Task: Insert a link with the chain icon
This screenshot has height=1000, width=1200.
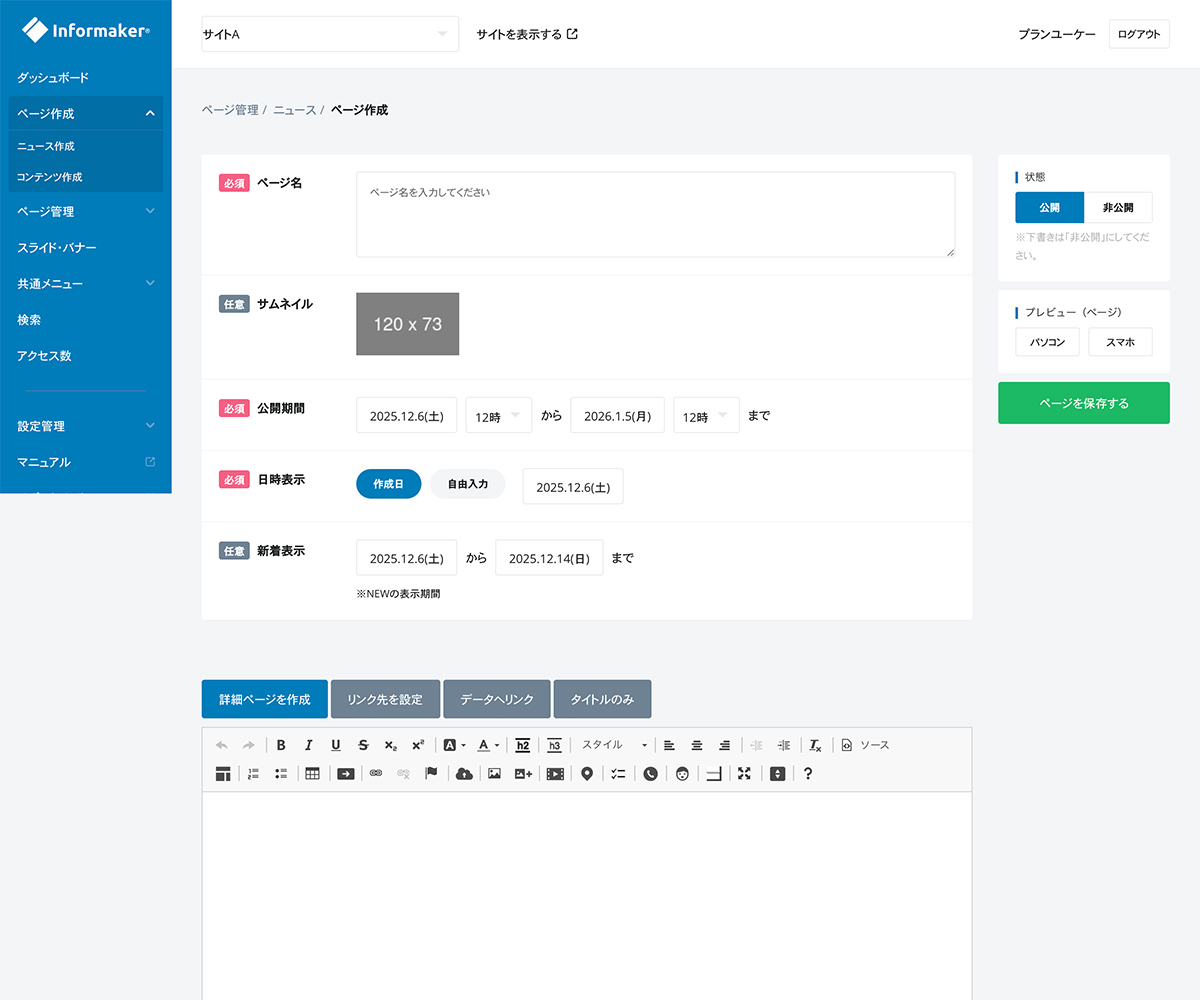Action: 376,773
